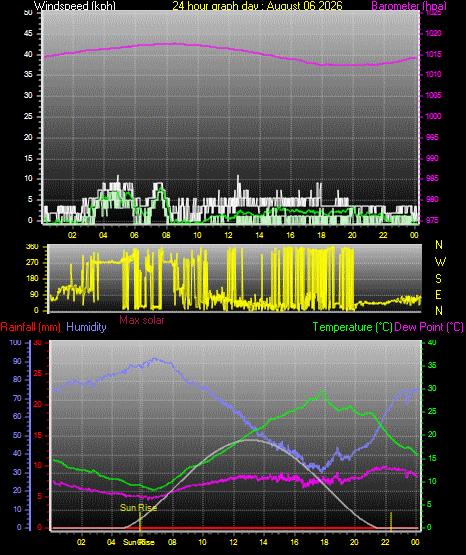Click the green 30 temperature axis value
Viewport: 466px width, 555px height.
point(432,388)
